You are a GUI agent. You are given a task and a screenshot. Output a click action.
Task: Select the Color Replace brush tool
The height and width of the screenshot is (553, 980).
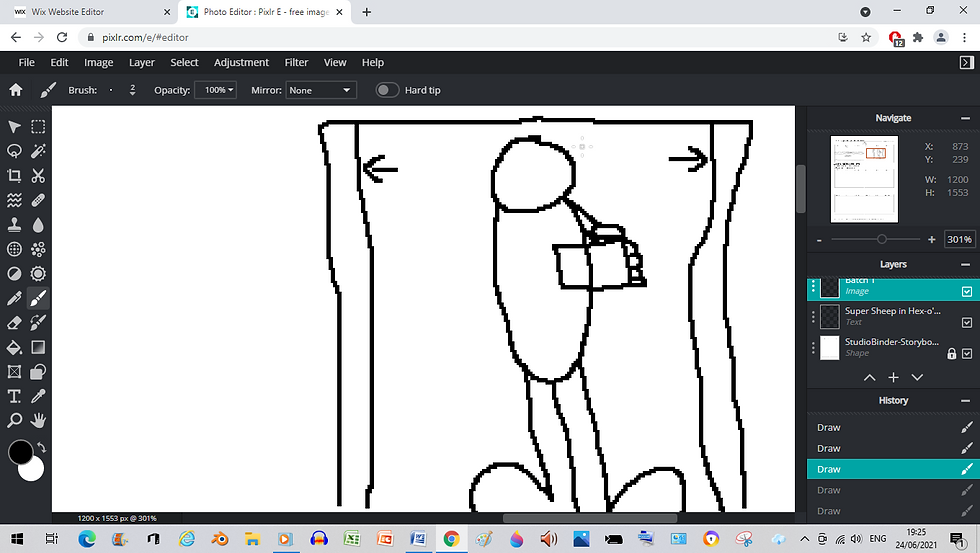(38, 322)
